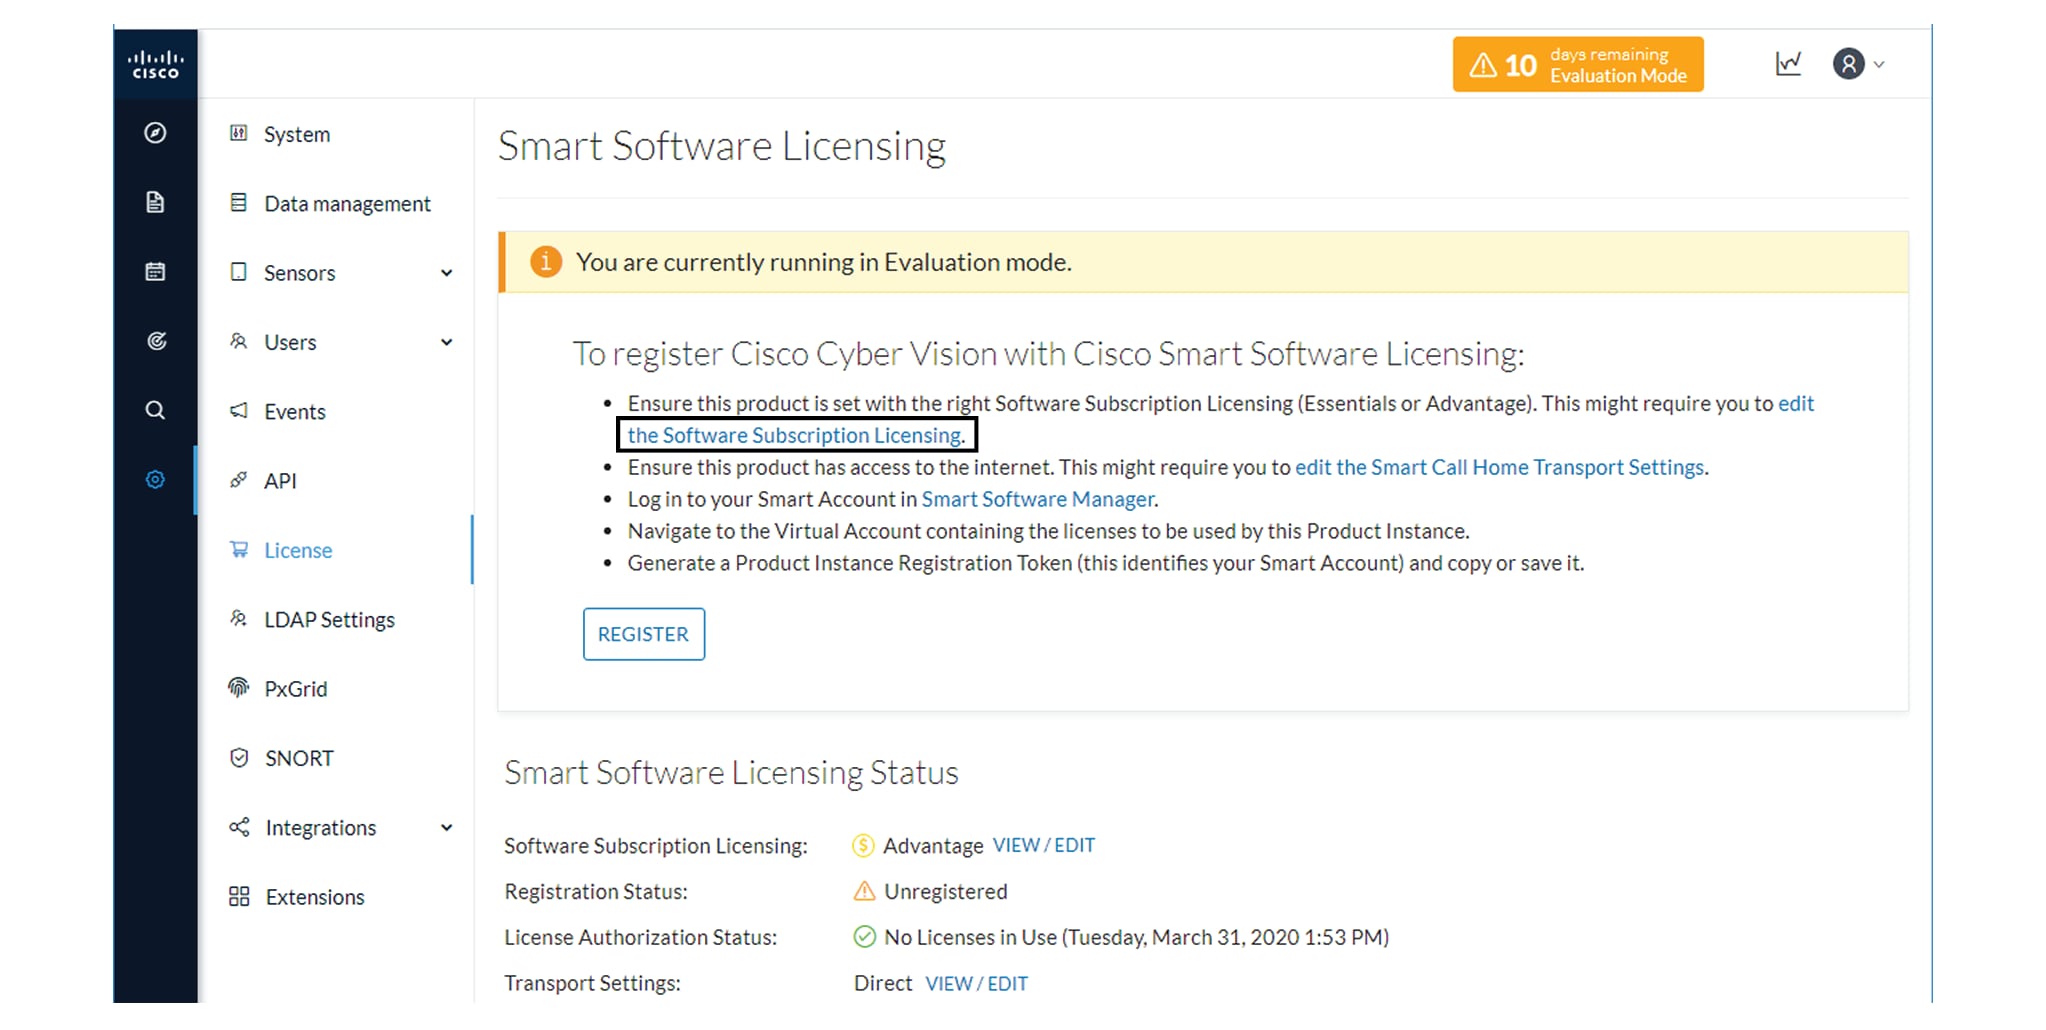2046x1030 pixels.
Task: Select License in the admin menu
Action: pos(298,550)
